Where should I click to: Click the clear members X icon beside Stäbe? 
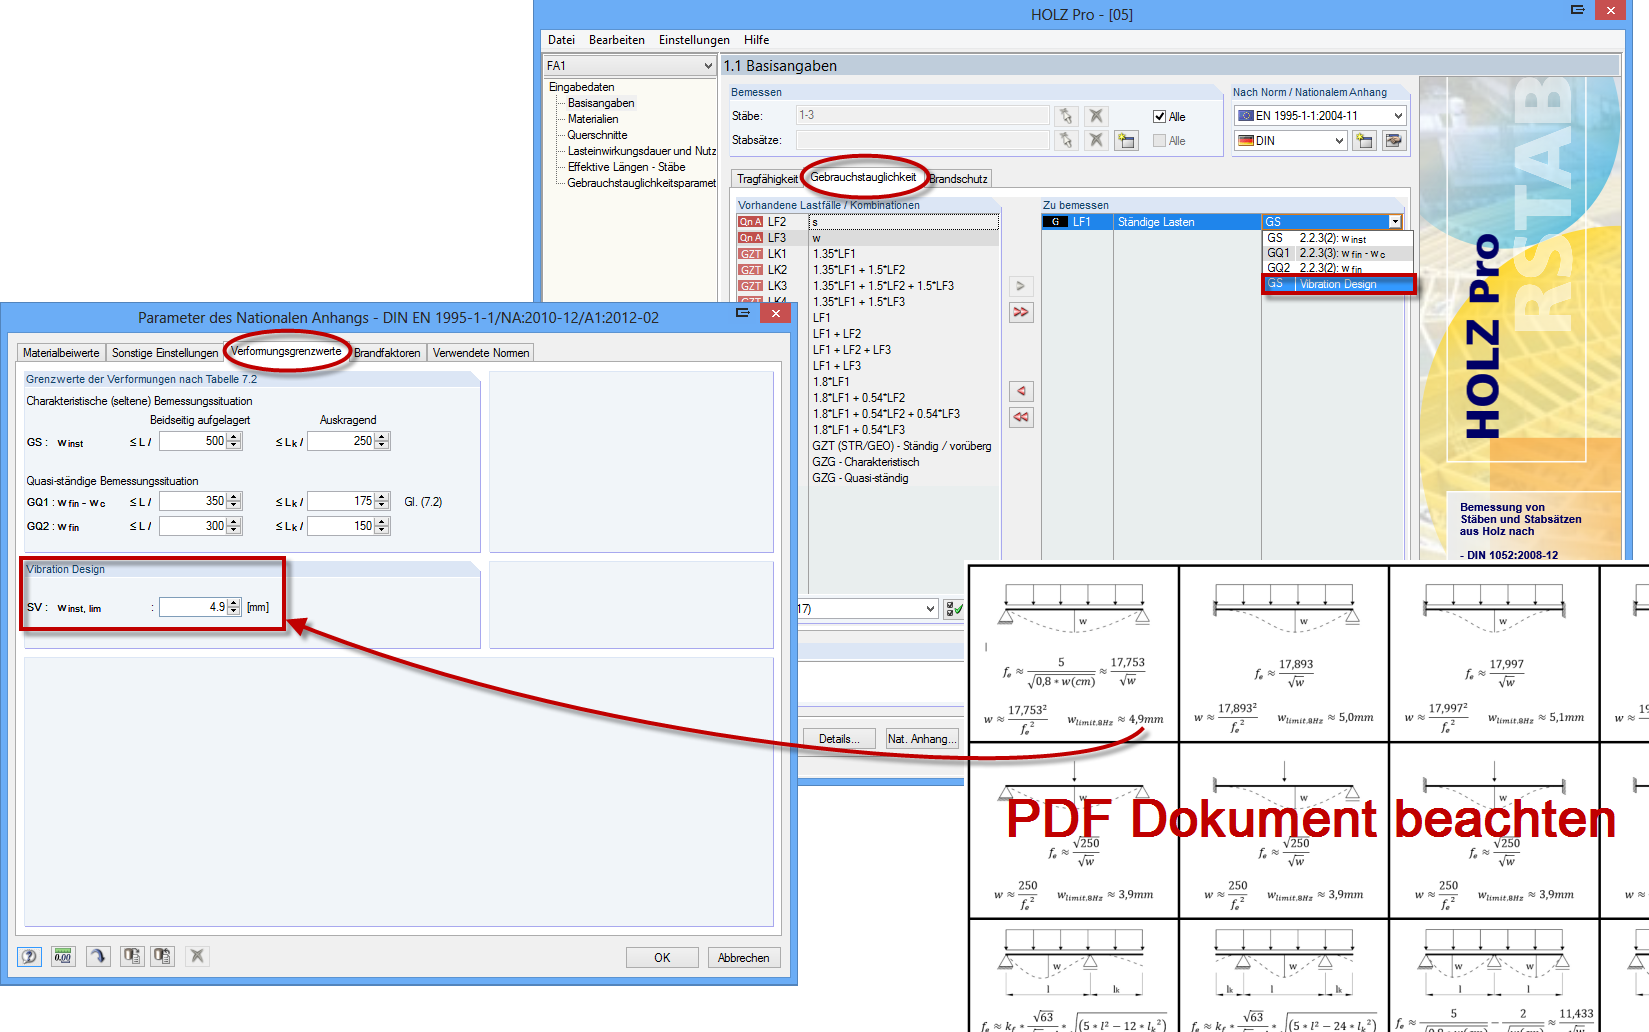(x=1097, y=116)
